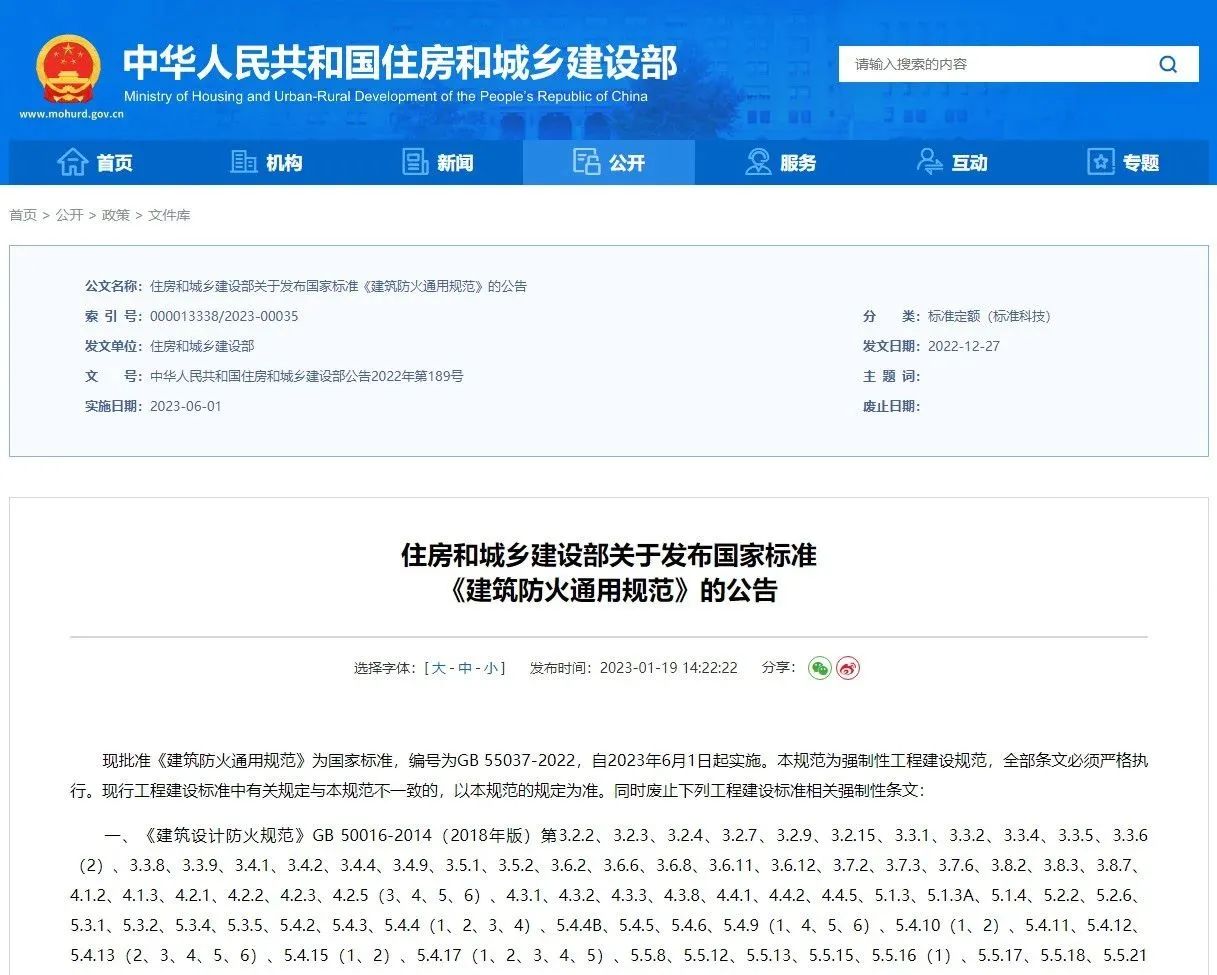Click the 公开 disclosure icon in navbar

[x=587, y=162]
